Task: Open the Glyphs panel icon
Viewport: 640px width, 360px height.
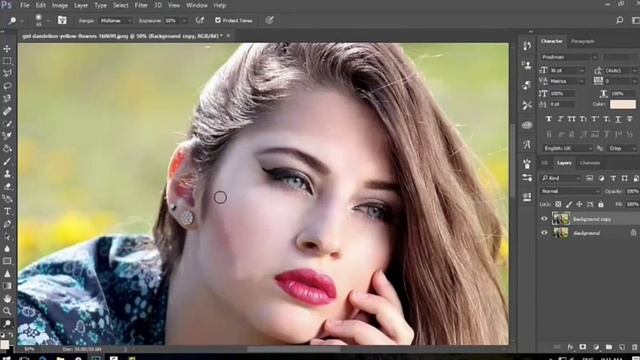Action: (x=527, y=144)
